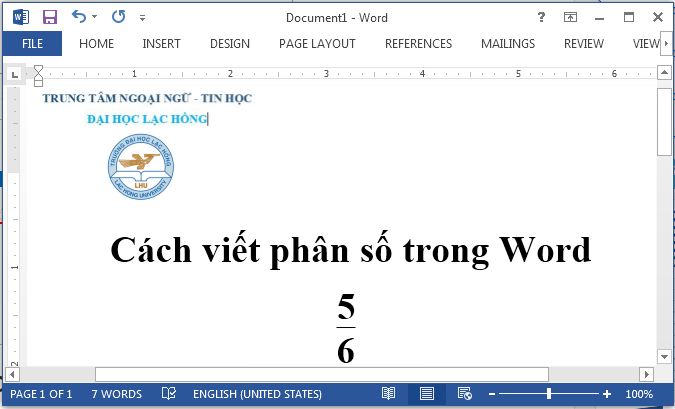Click the Redo/Repeat icon
Image resolution: width=675 pixels, height=409 pixels.
point(119,17)
